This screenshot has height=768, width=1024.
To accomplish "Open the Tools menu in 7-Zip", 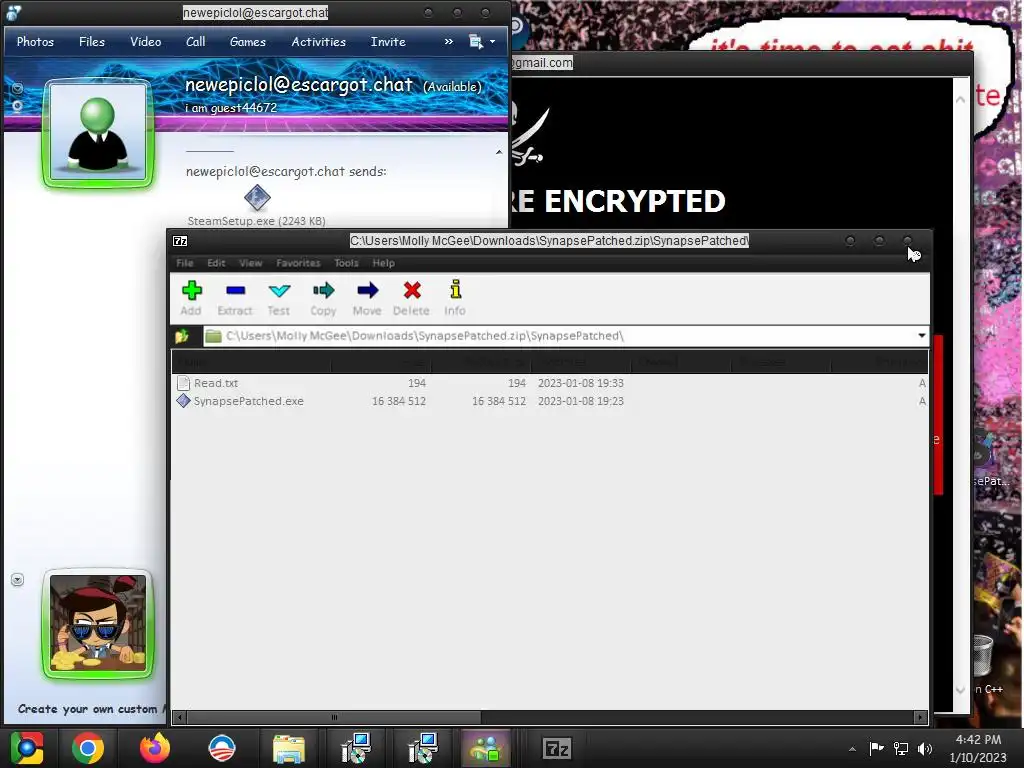I will pos(346,263).
